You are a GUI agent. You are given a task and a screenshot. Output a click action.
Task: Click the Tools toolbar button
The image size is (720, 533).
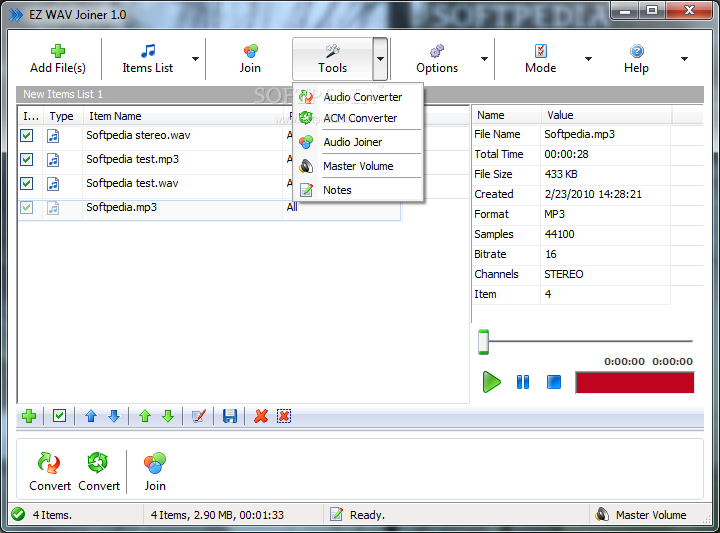point(332,59)
